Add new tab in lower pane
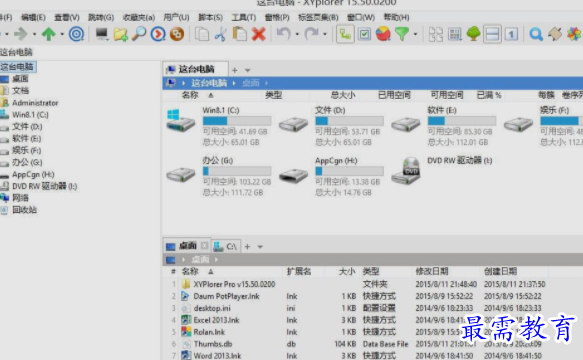 point(247,247)
